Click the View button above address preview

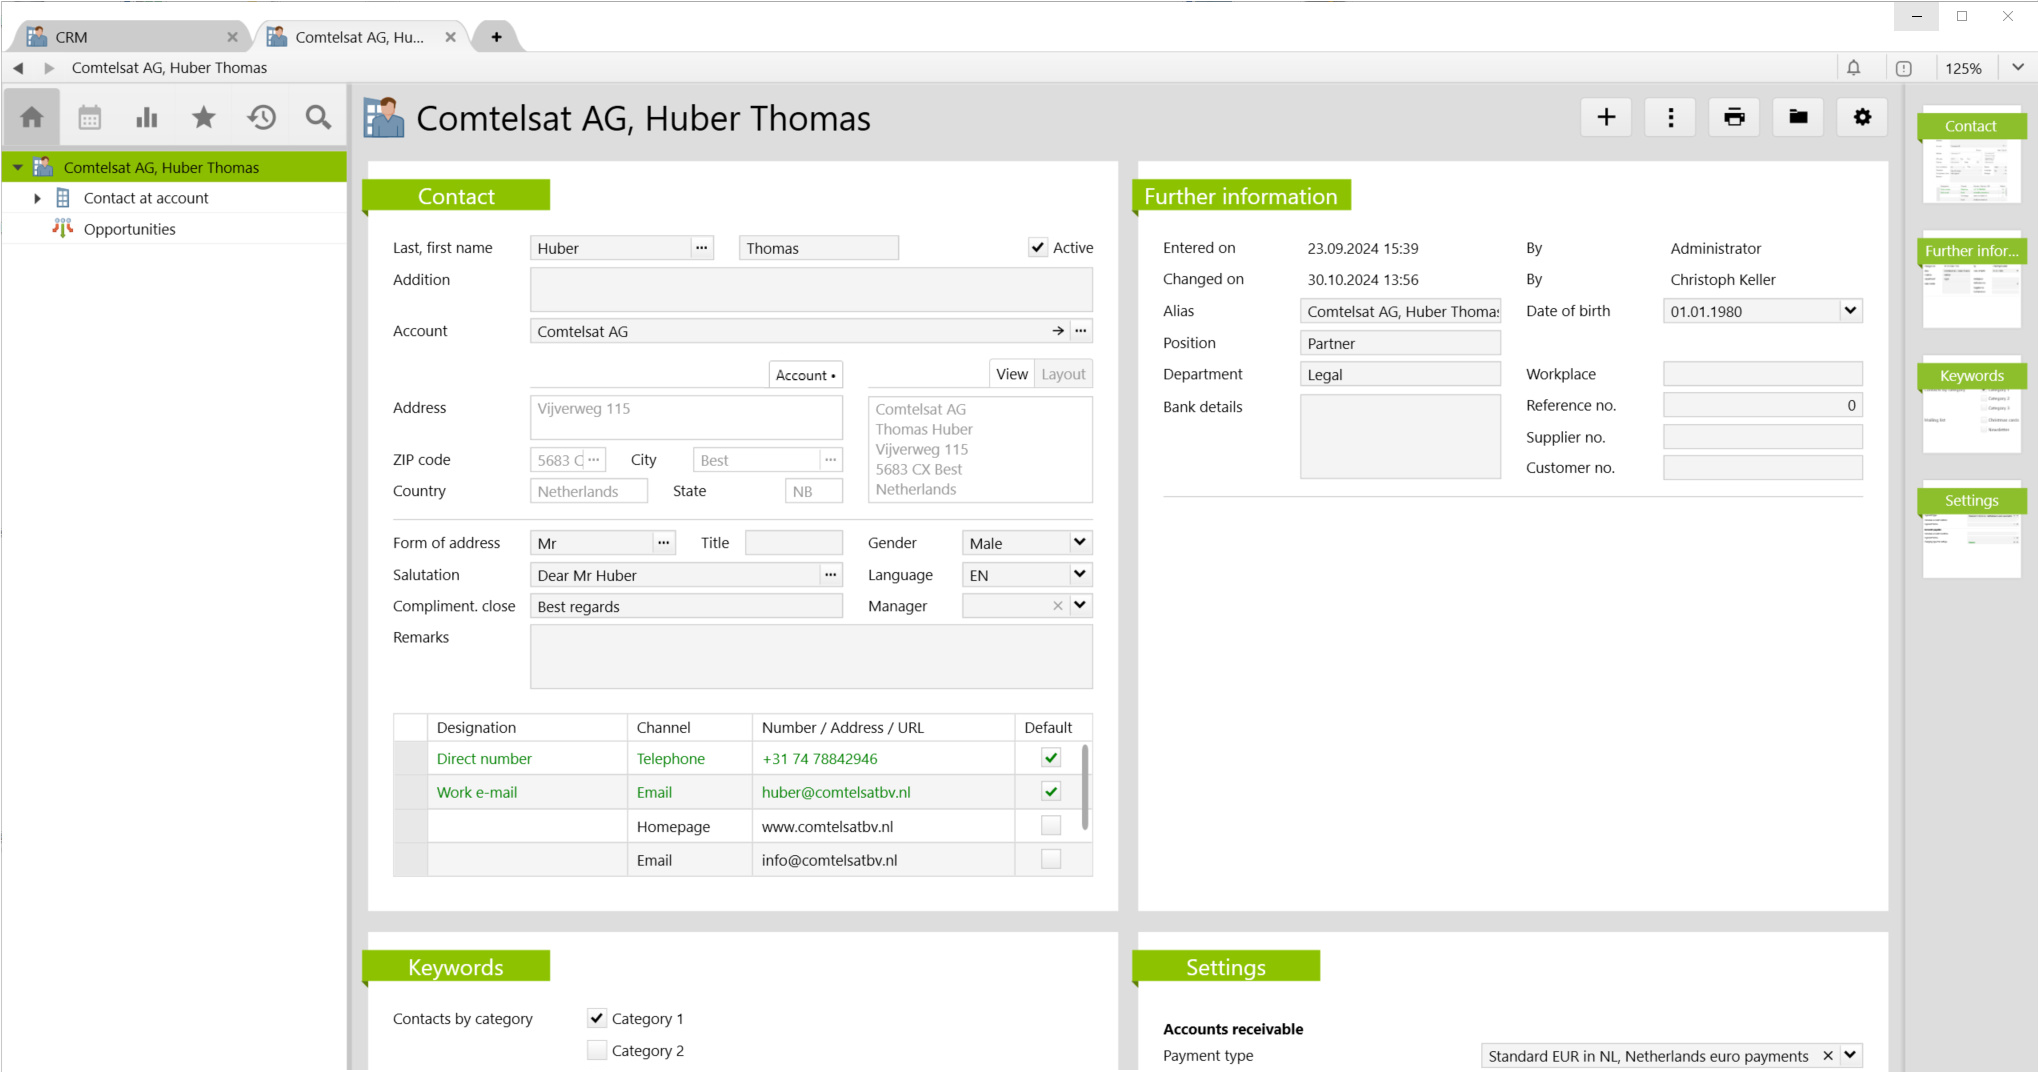1011,374
